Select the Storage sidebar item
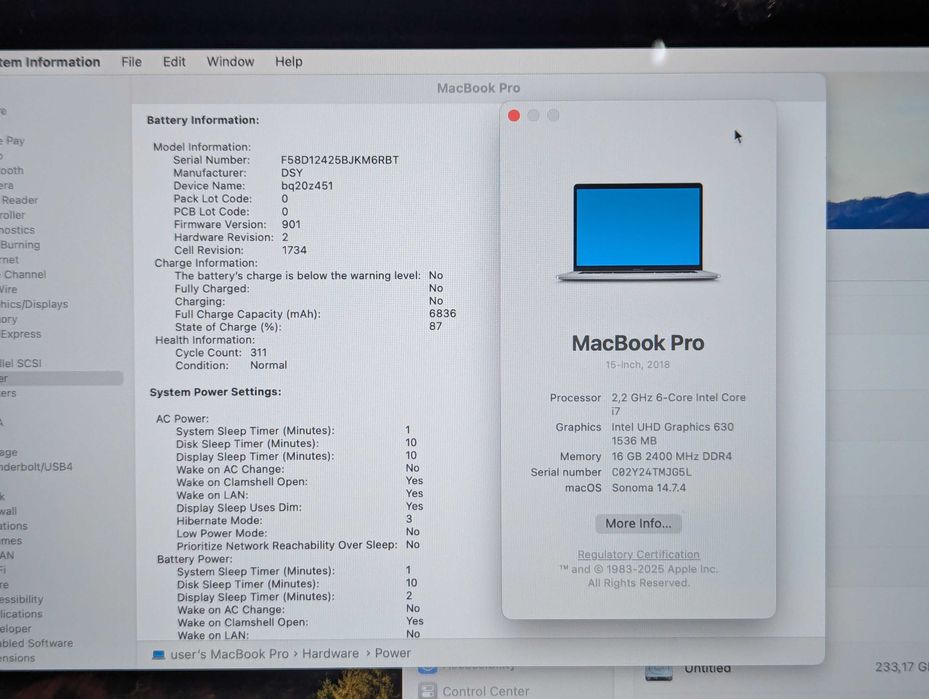 tap(9, 452)
